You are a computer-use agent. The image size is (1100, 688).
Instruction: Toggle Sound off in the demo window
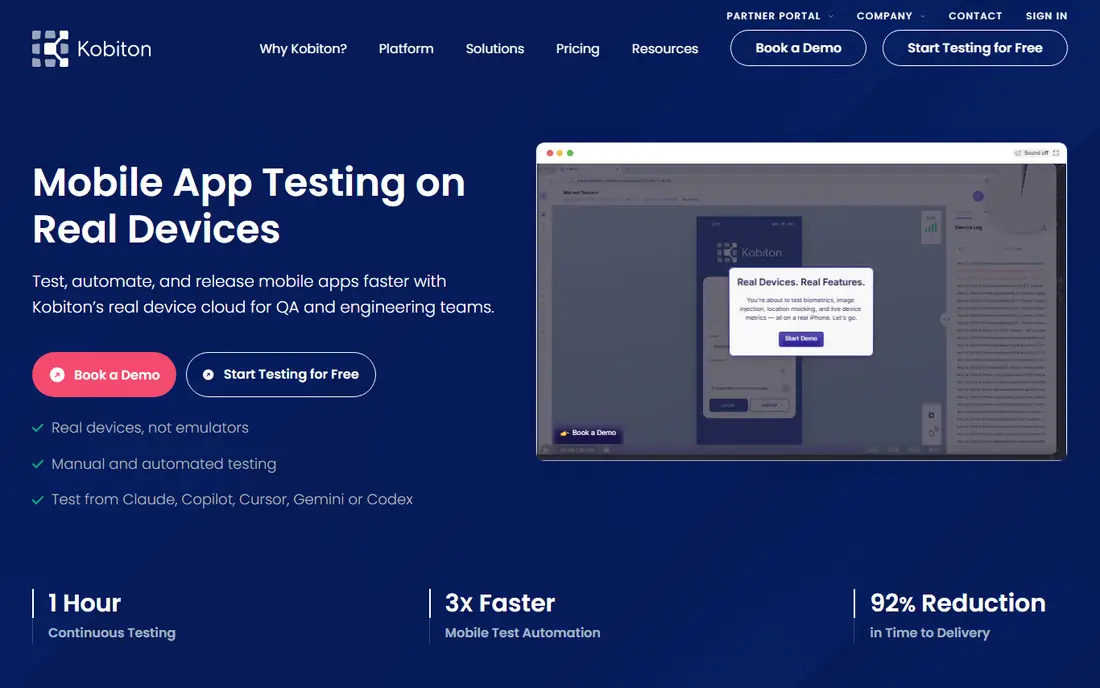click(1031, 153)
